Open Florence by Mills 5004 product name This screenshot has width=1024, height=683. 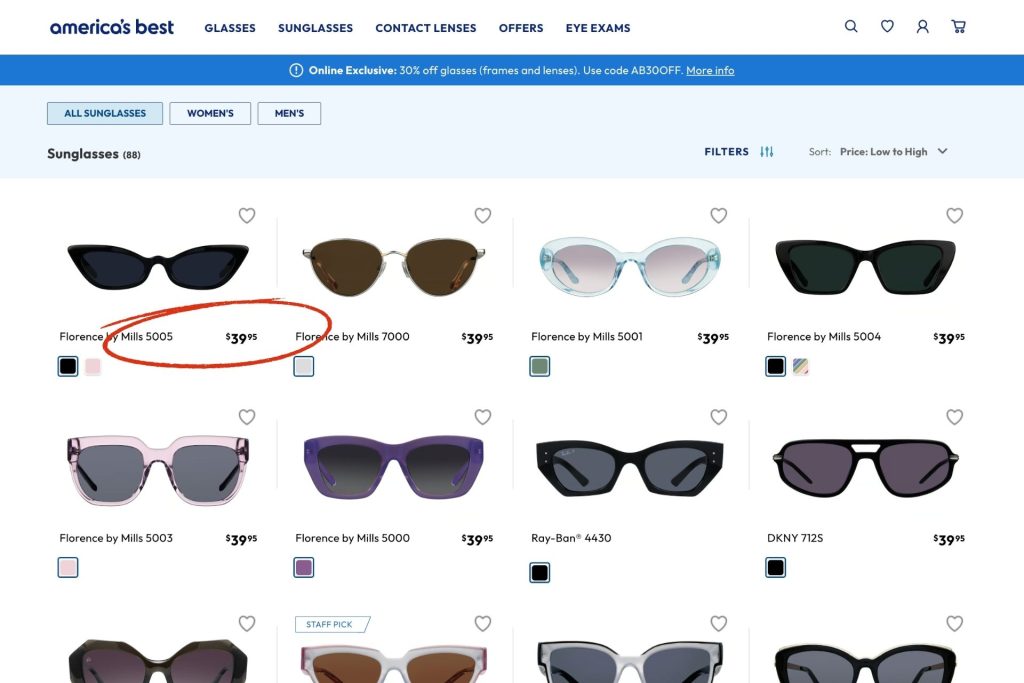(824, 336)
